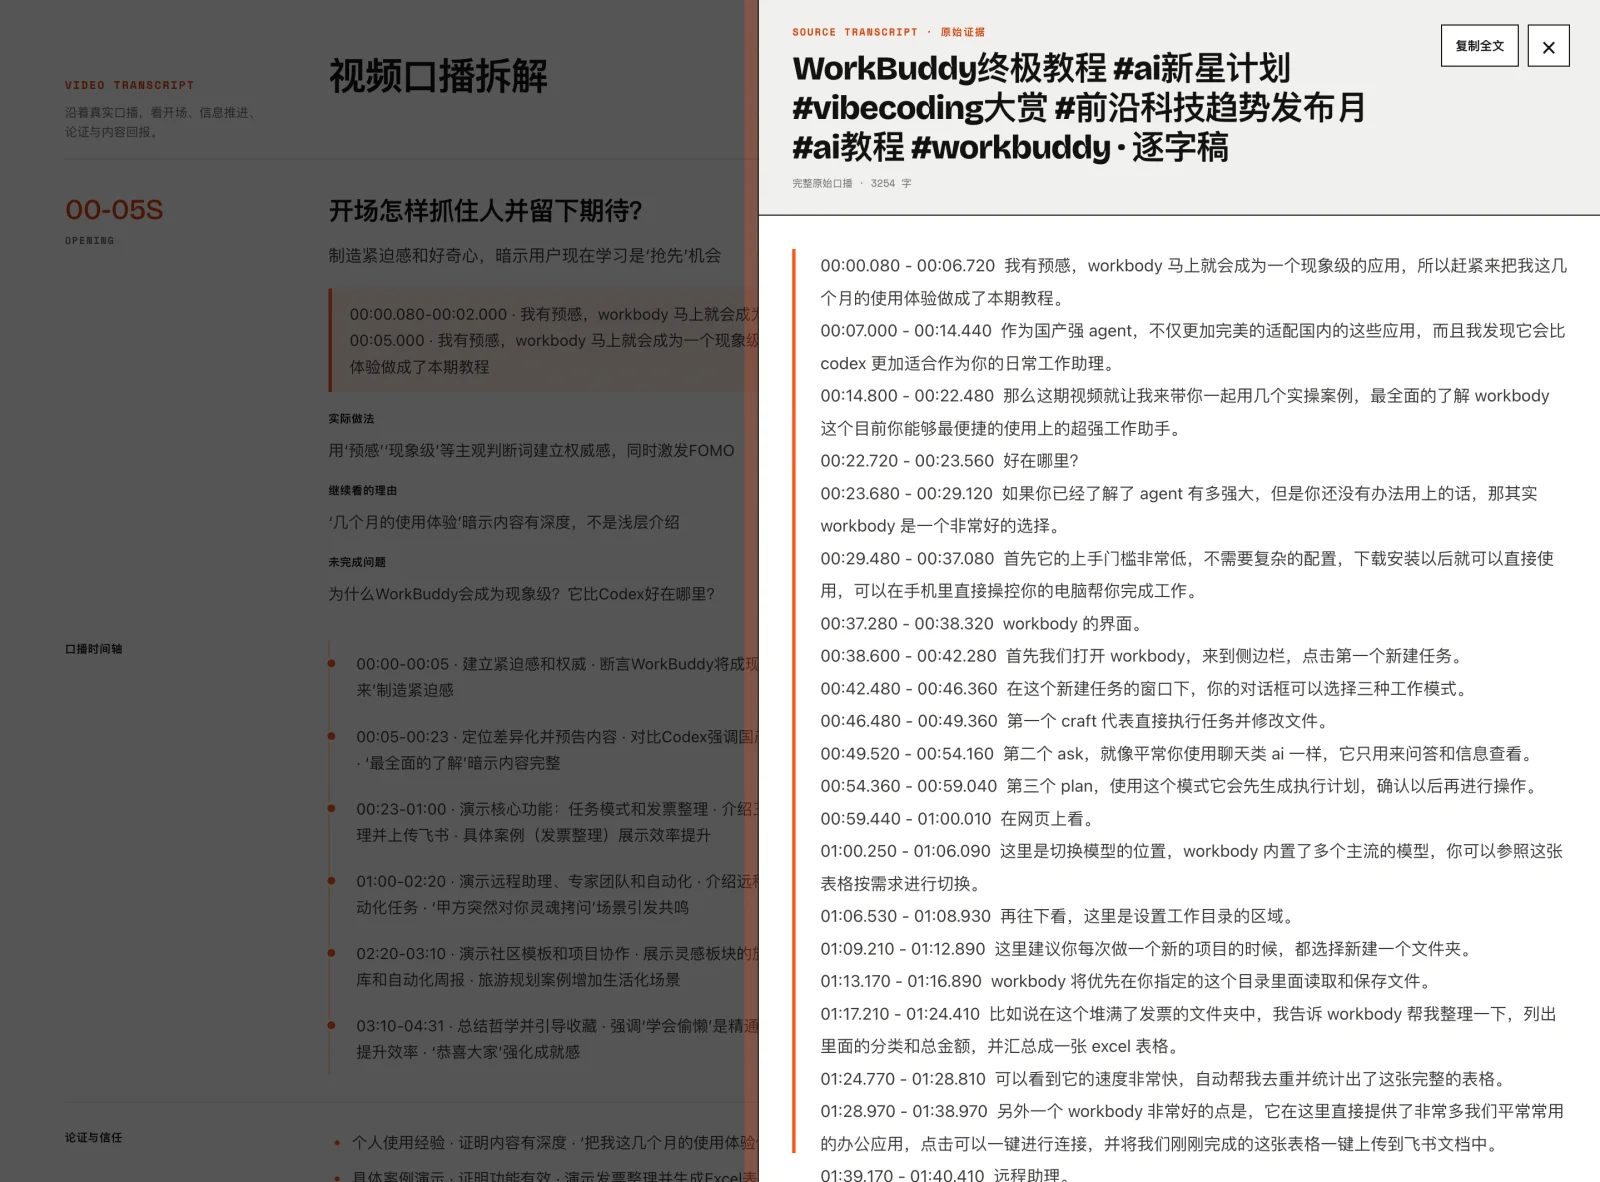The width and height of the screenshot is (1600, 1182).
Task: Click transcript line 00:37.280 workbody 的界面
Action: tap(982, 624)
